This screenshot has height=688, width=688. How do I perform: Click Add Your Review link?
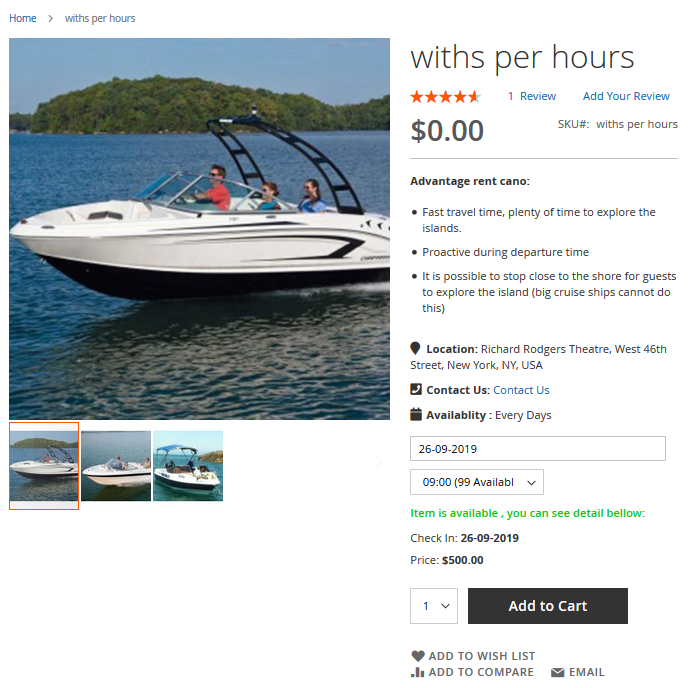tap(626, 96)
